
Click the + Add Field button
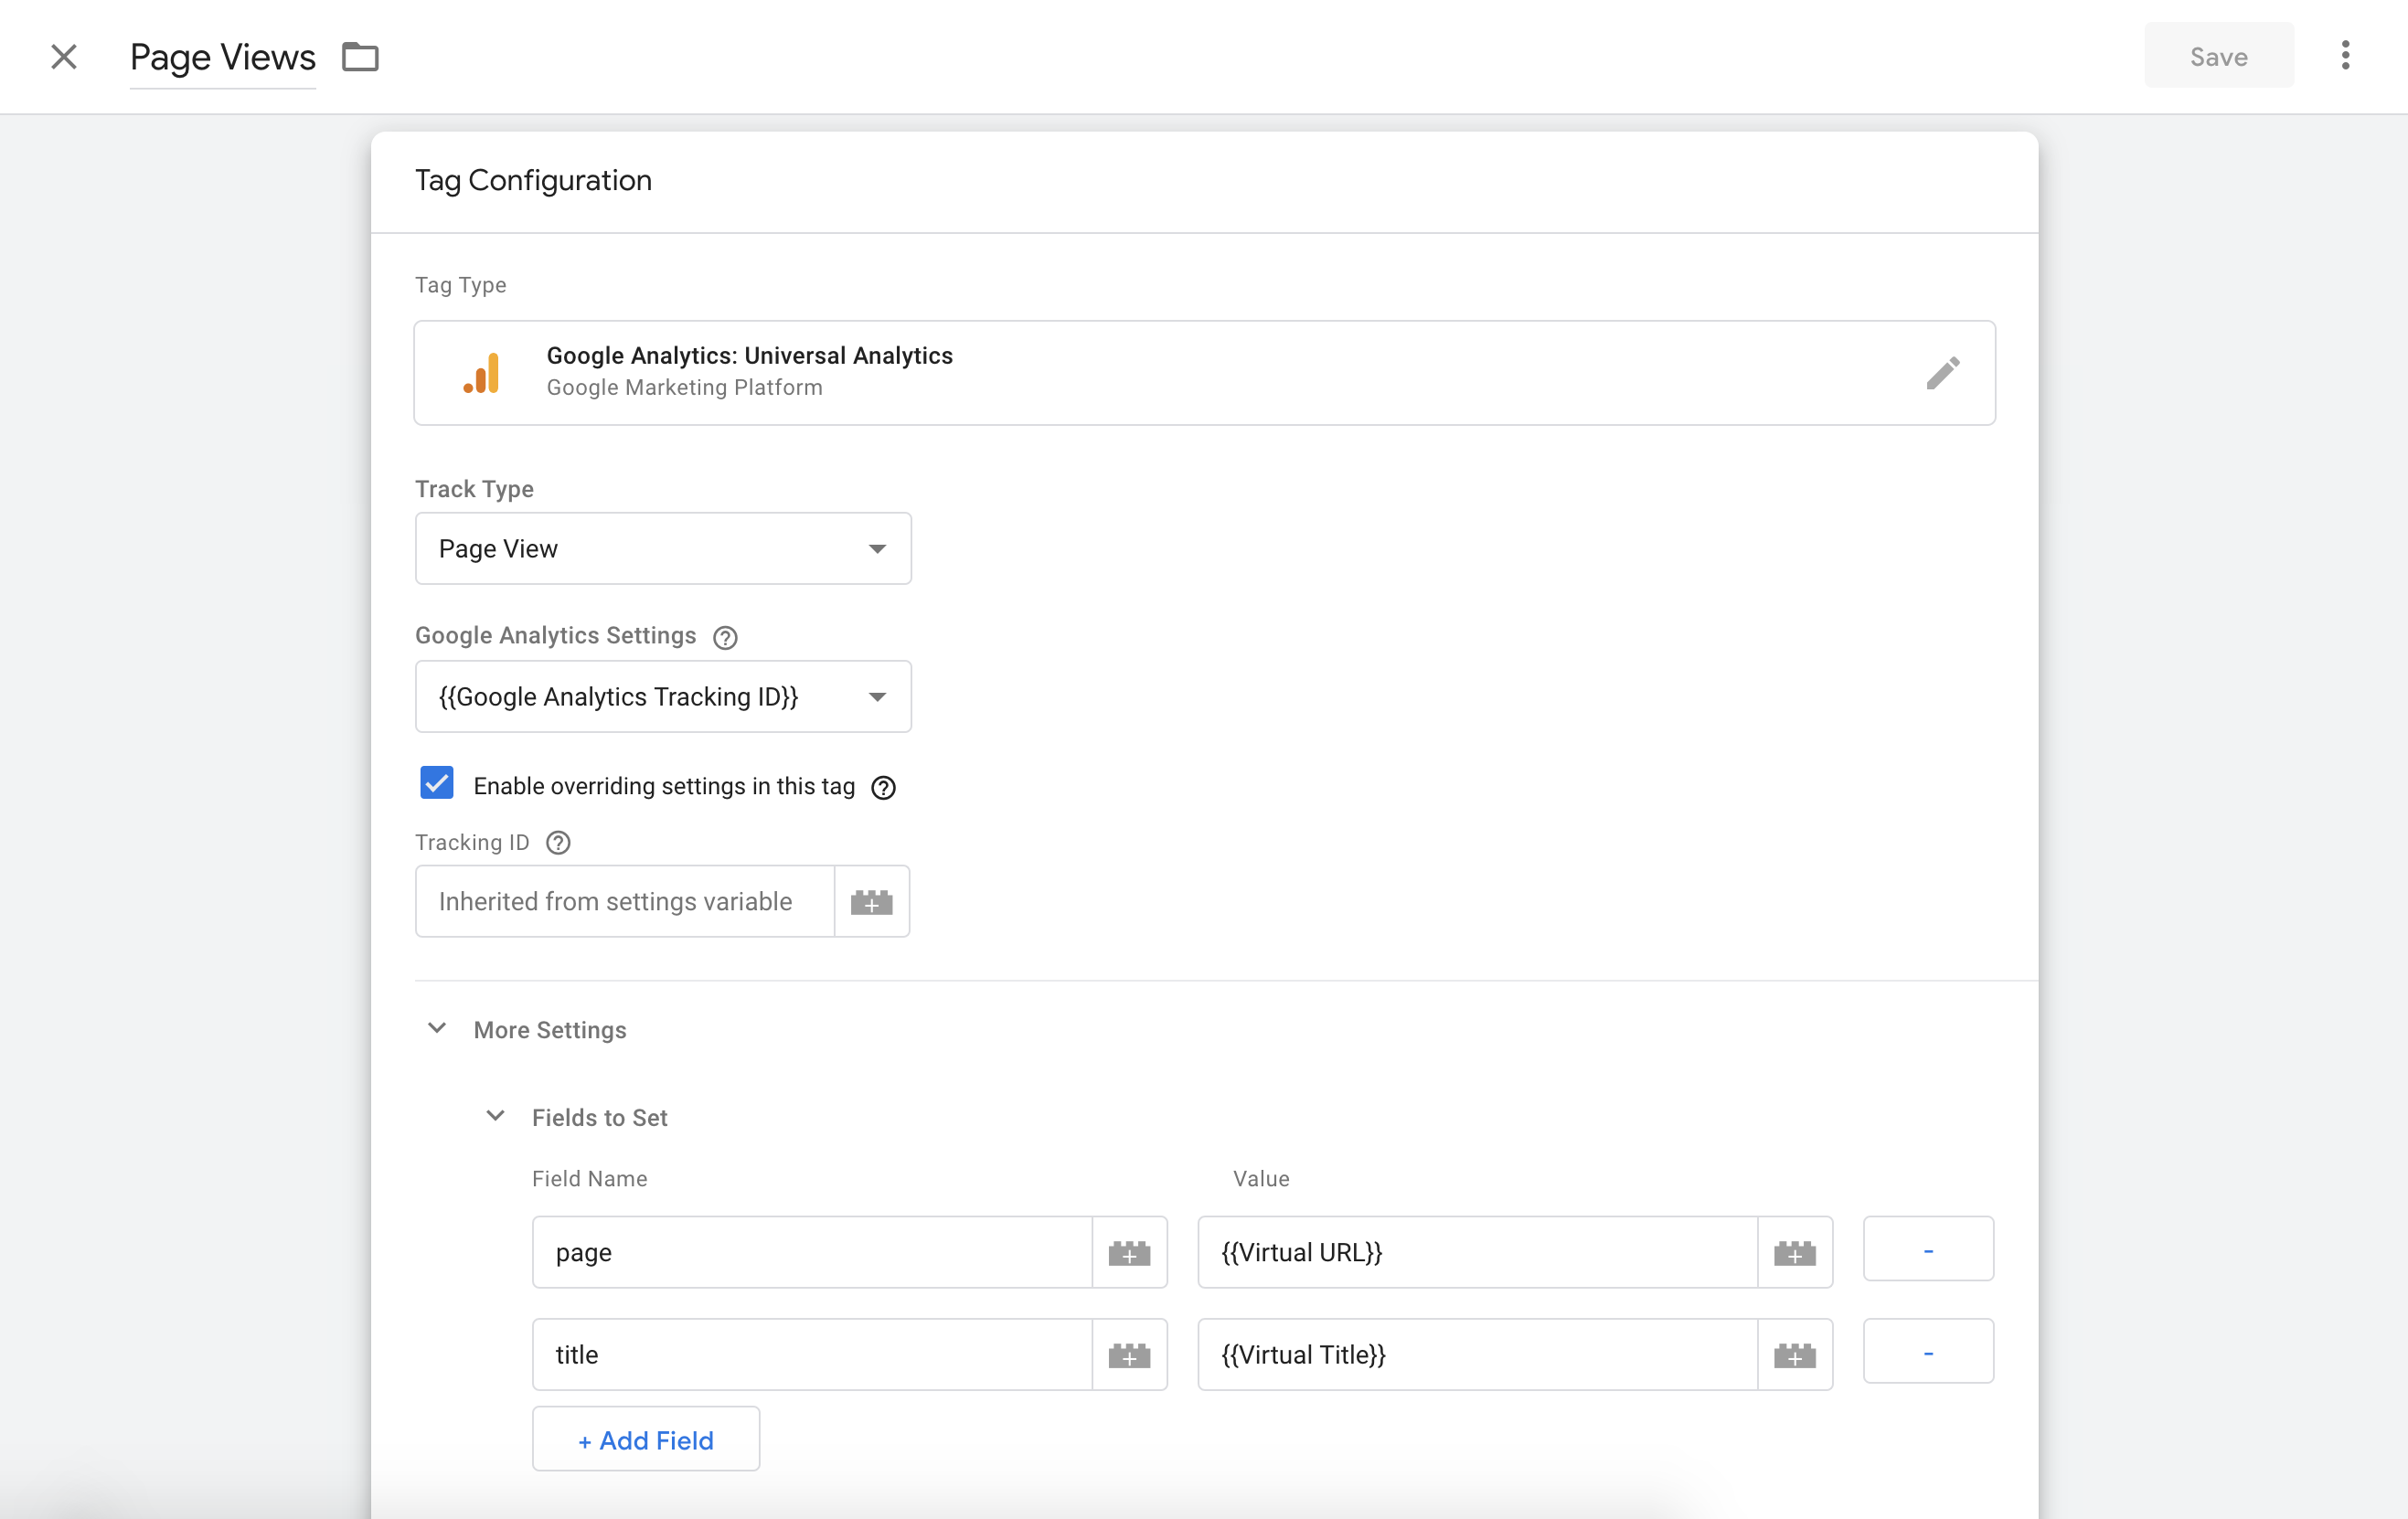pos(646,1439)
